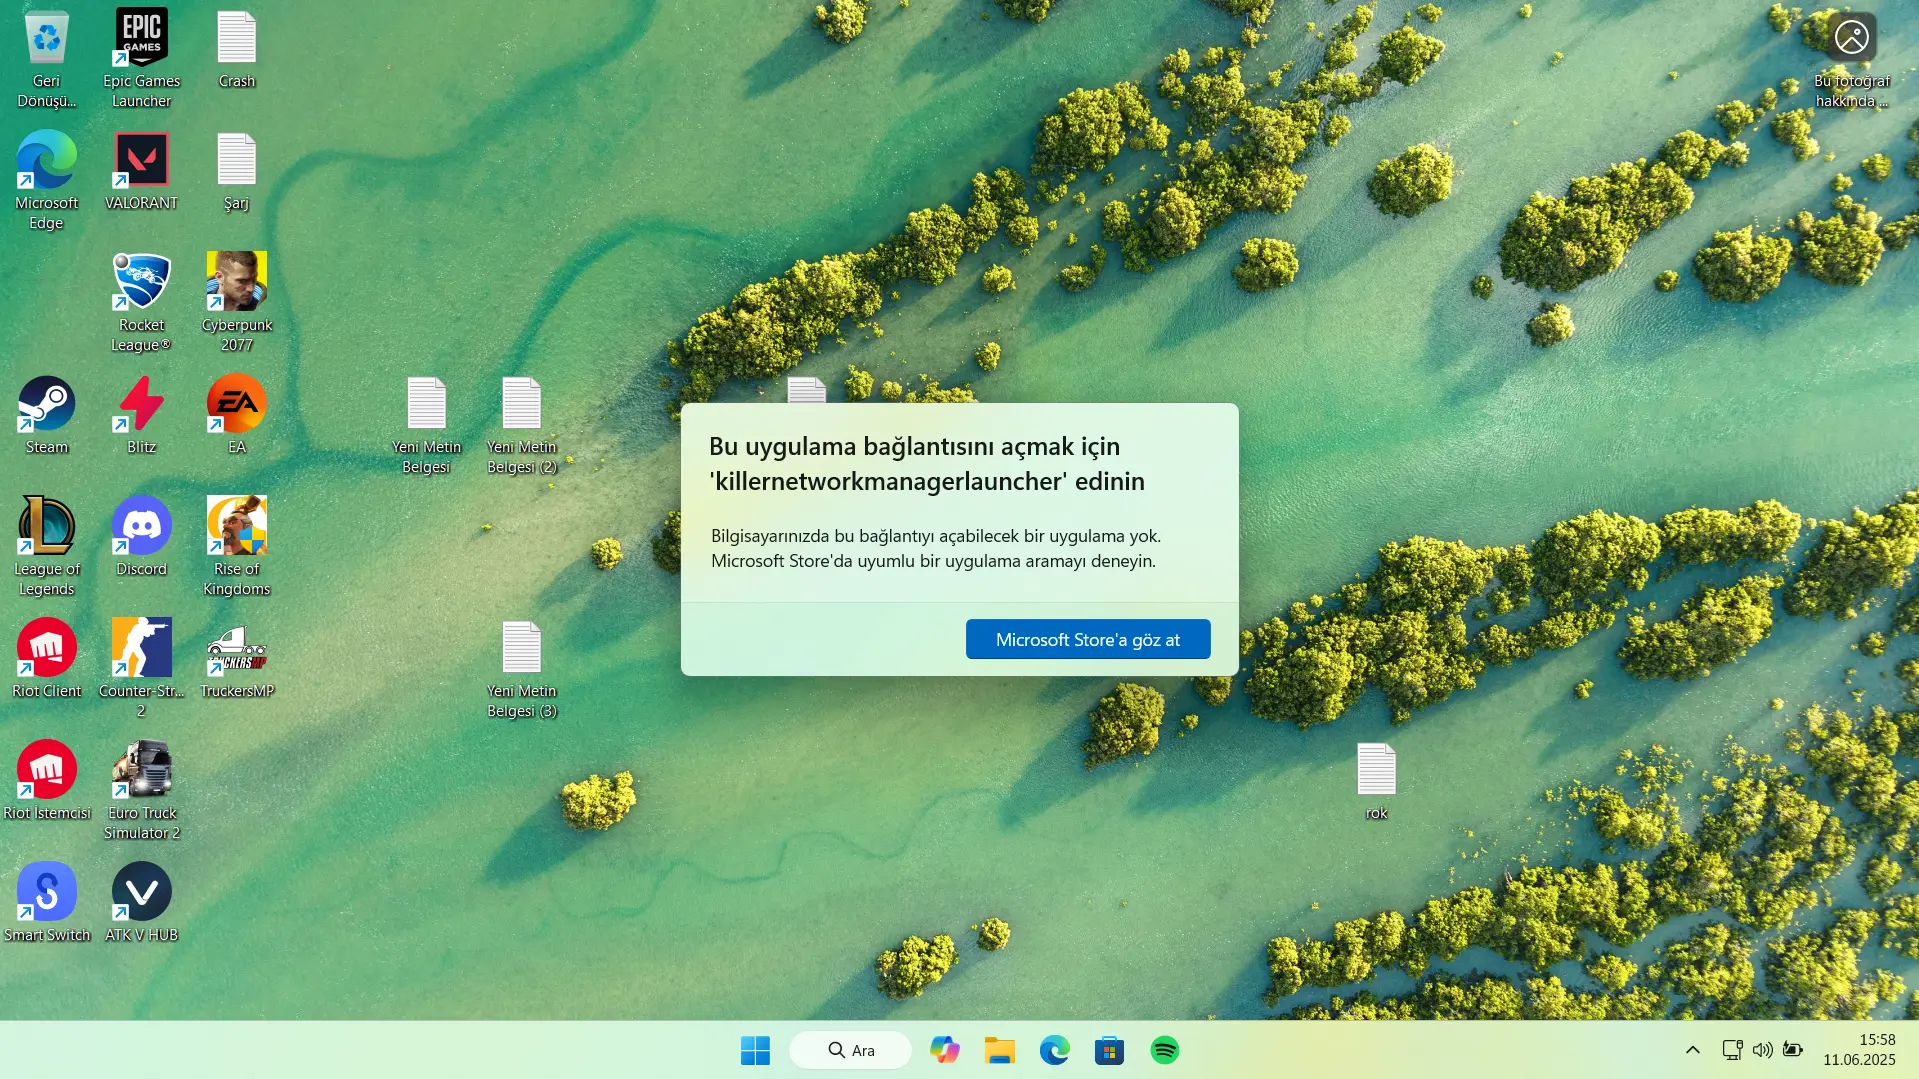Screen dimensions: 1919x1079
Task: Open network status icon in system tray
Action: [x=1732, y=1050]
